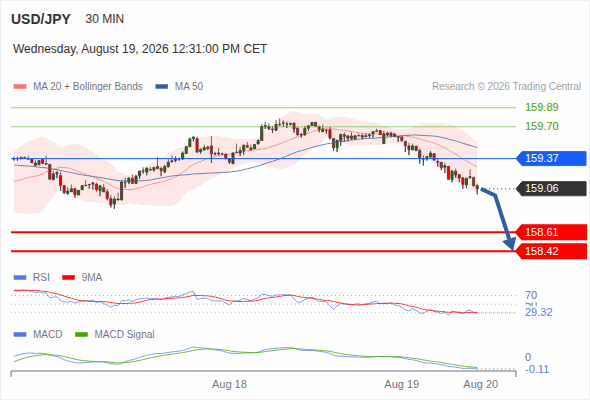The height and width of the screenshot is (400, 590).
Task: Click the MACD Signal green legend swatch
Action: point(81,334)
